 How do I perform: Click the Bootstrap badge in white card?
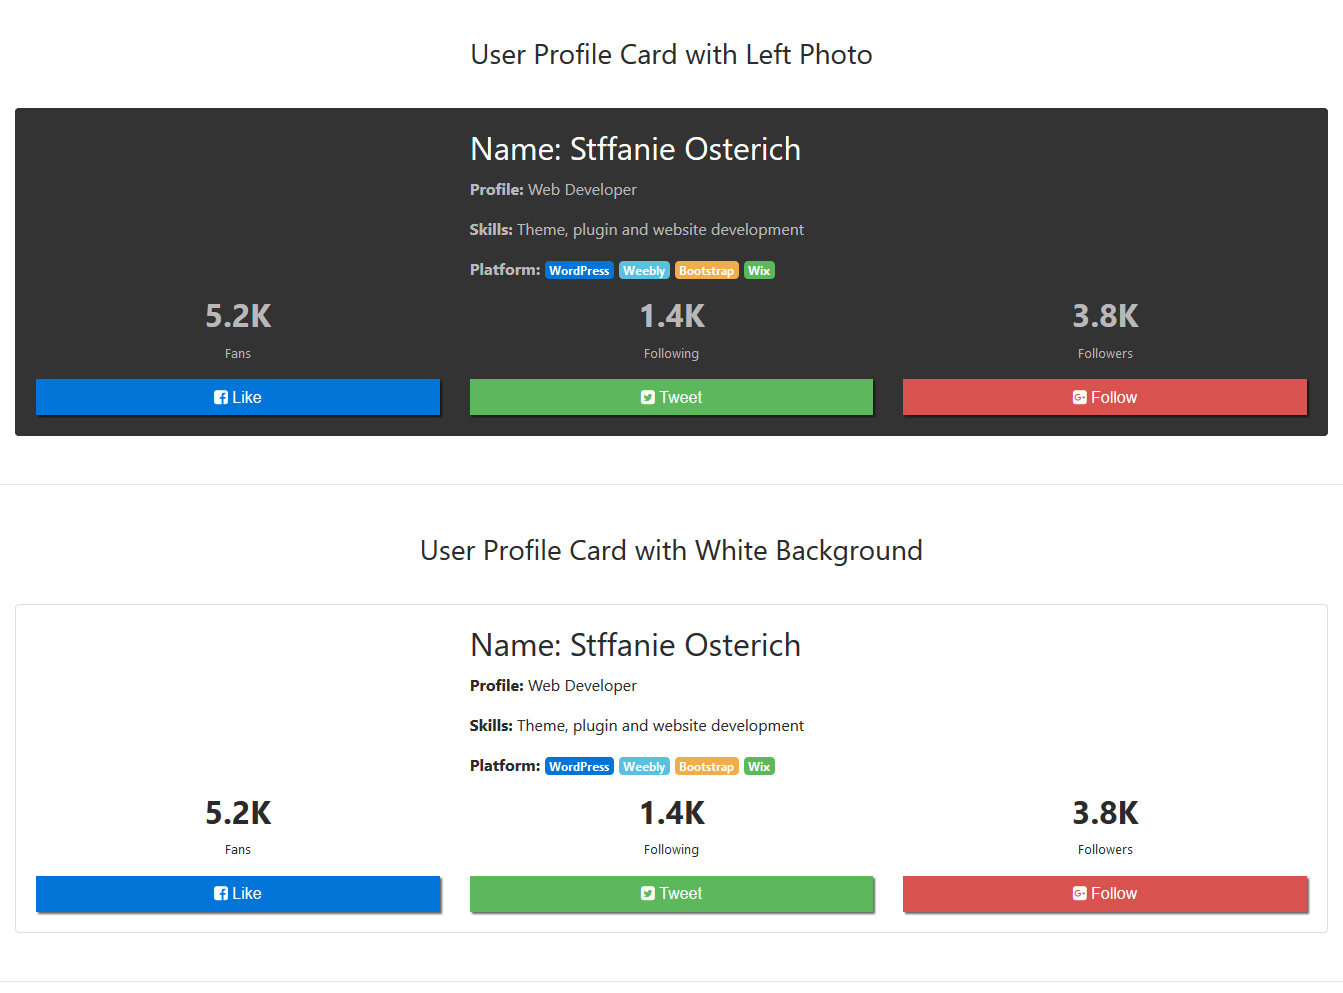point(706,767)
